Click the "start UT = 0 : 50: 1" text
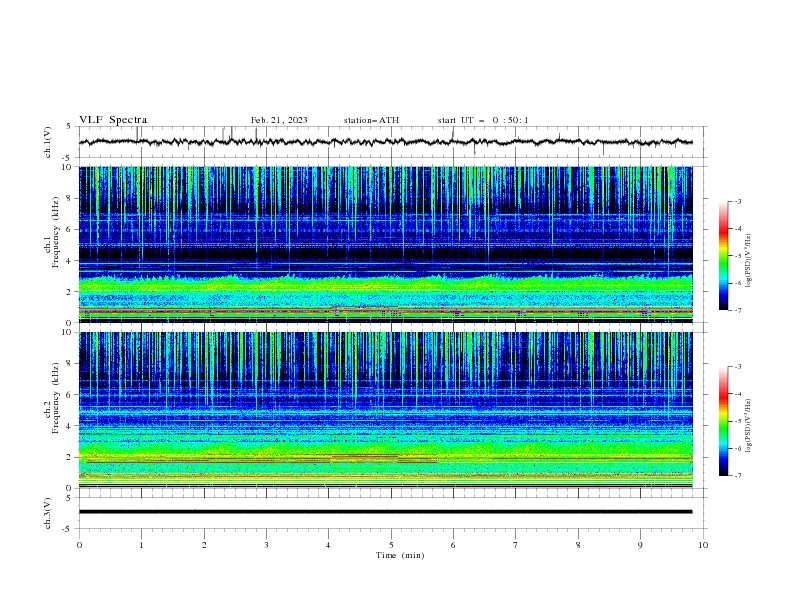Image resolution: width=792 pixels, height=612 pixels. [483, 120]
